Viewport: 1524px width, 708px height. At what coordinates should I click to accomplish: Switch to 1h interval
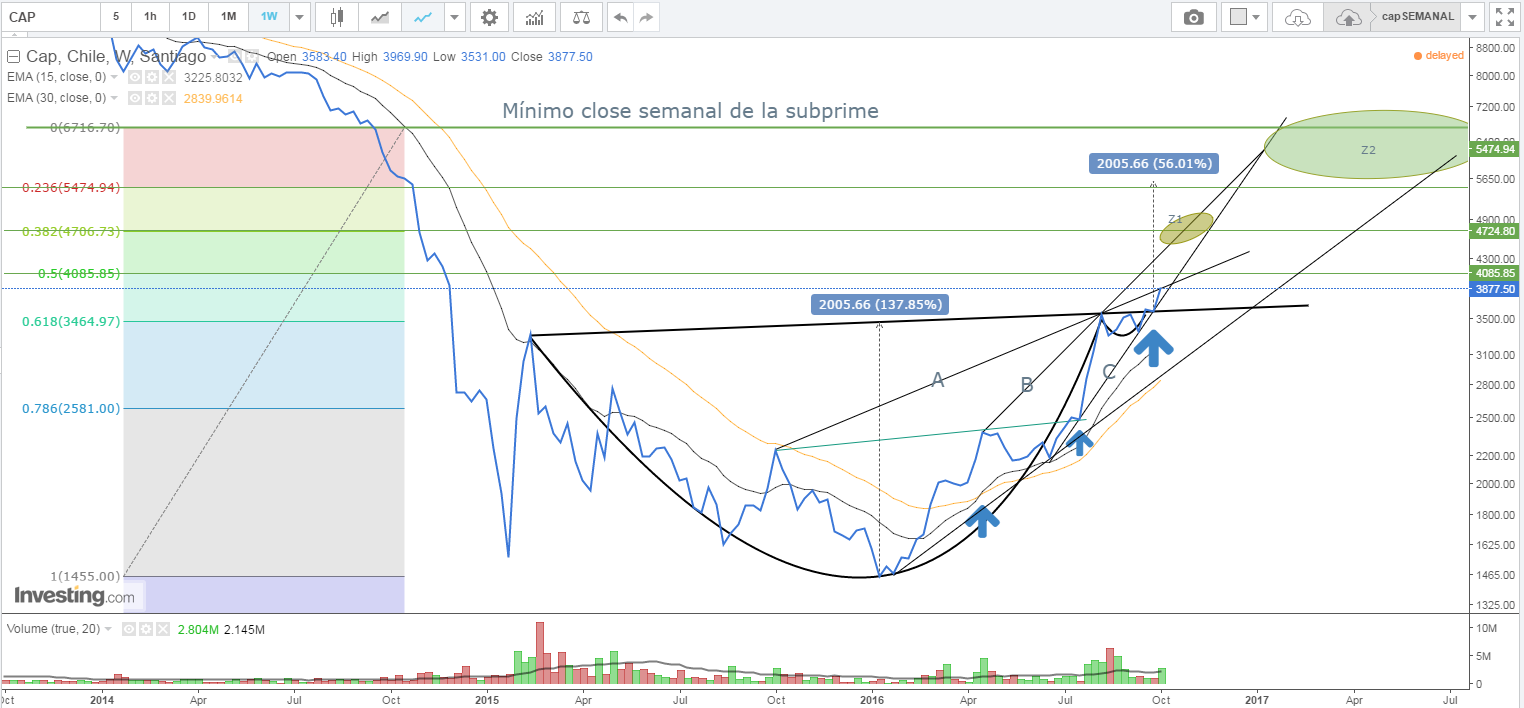pyautogui.click(x=150, y=17)
